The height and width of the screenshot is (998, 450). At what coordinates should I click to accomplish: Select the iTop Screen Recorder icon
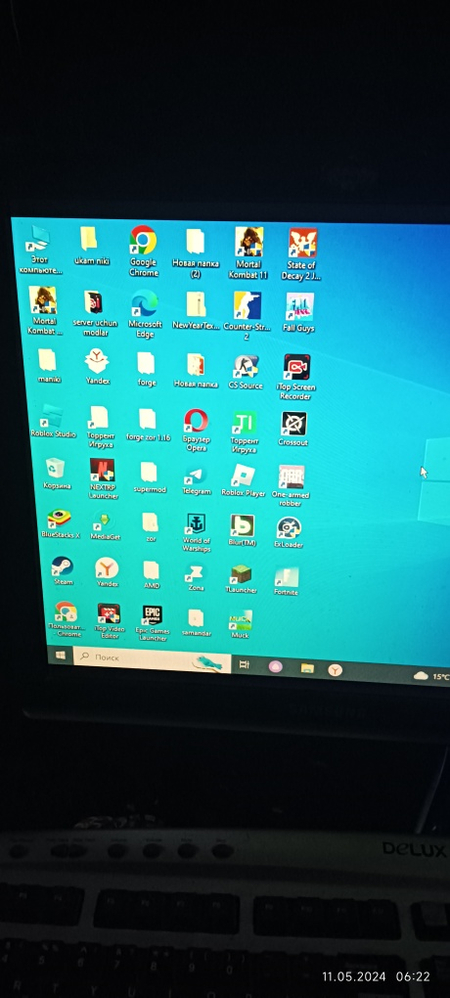[297, 377]
